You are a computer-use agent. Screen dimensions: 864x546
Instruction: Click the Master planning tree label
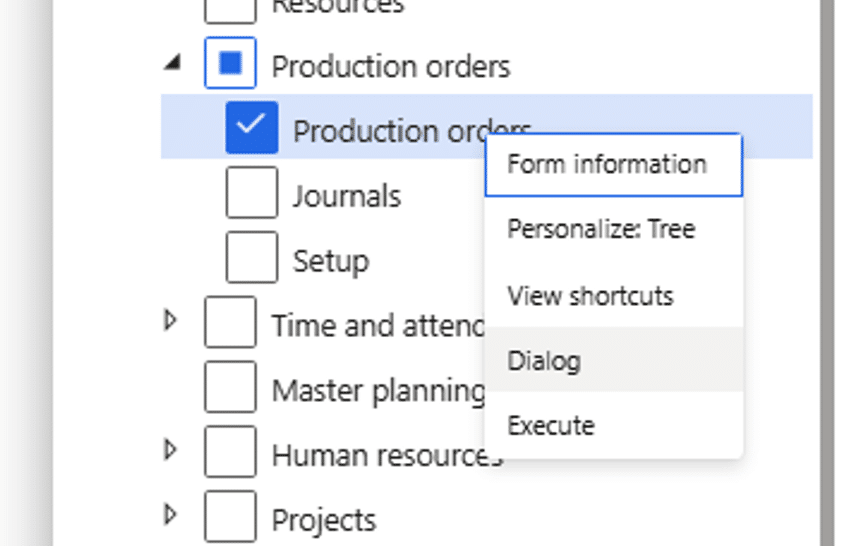(x=376, y=390)
